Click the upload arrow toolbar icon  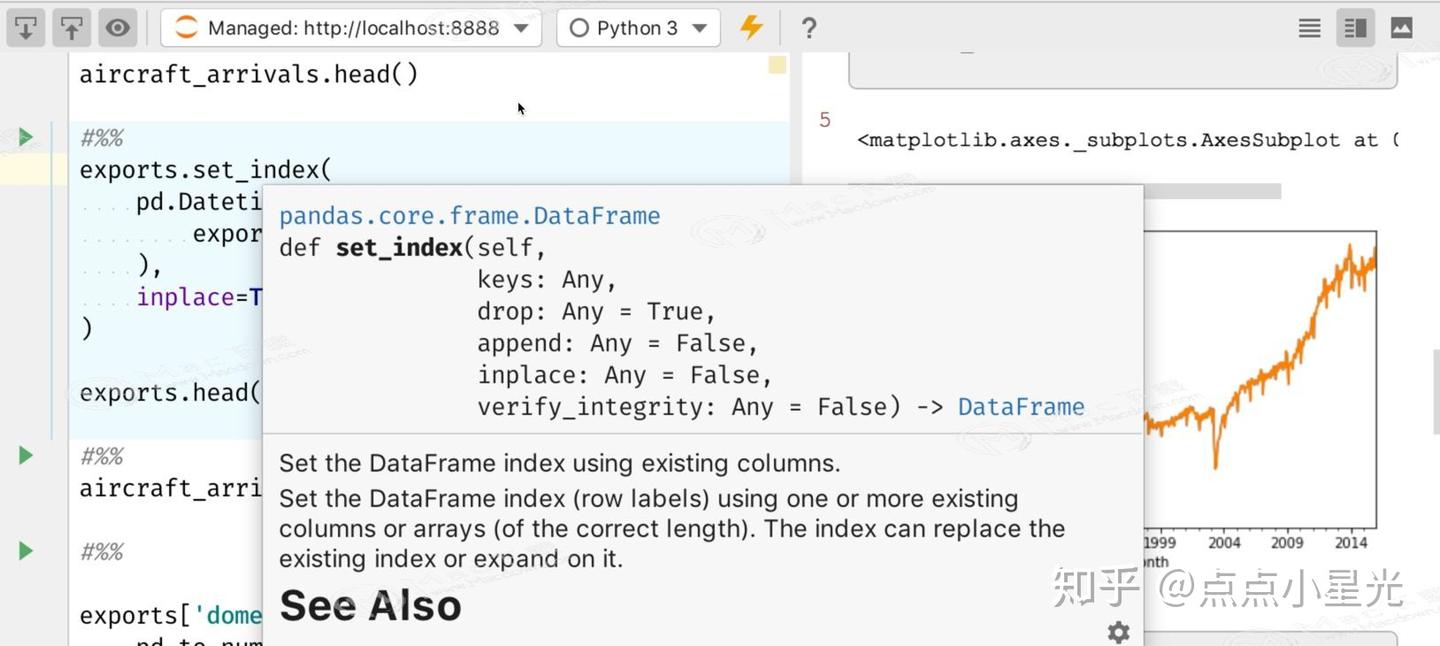tap(71, 27)
